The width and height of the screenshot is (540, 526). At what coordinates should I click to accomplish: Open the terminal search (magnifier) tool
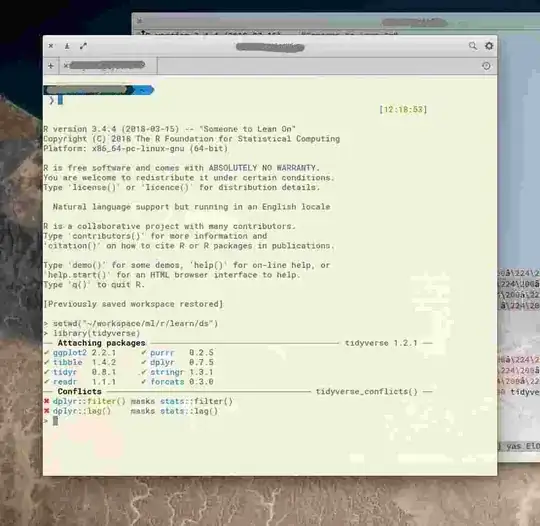473,46
